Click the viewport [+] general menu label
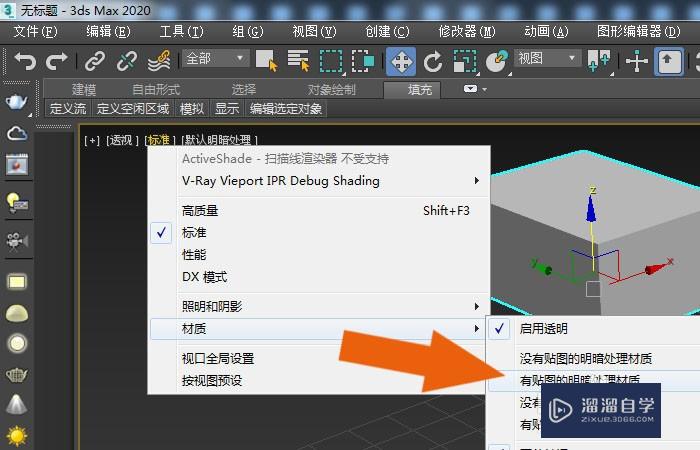Screen dimensions: 700x450 [92, 141]
